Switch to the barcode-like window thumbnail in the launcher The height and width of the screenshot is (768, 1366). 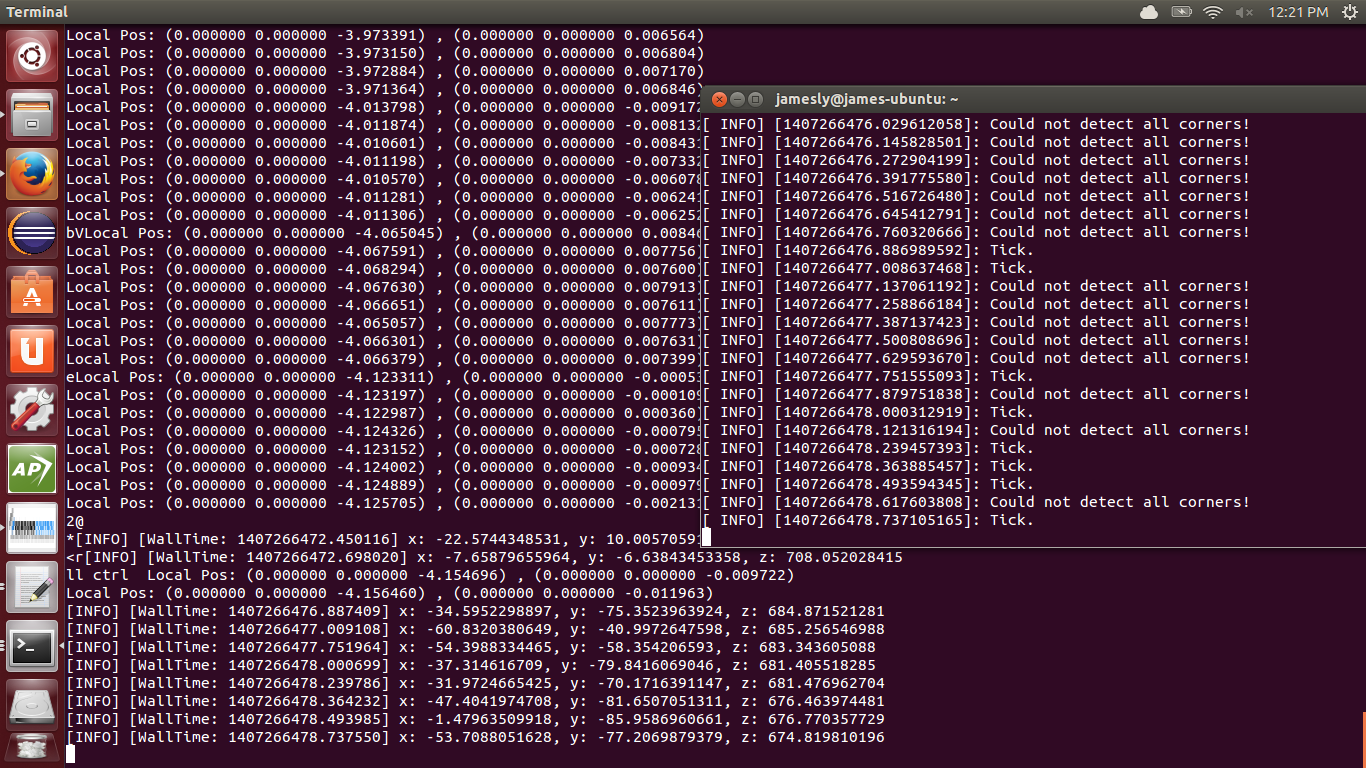[32, 528]
